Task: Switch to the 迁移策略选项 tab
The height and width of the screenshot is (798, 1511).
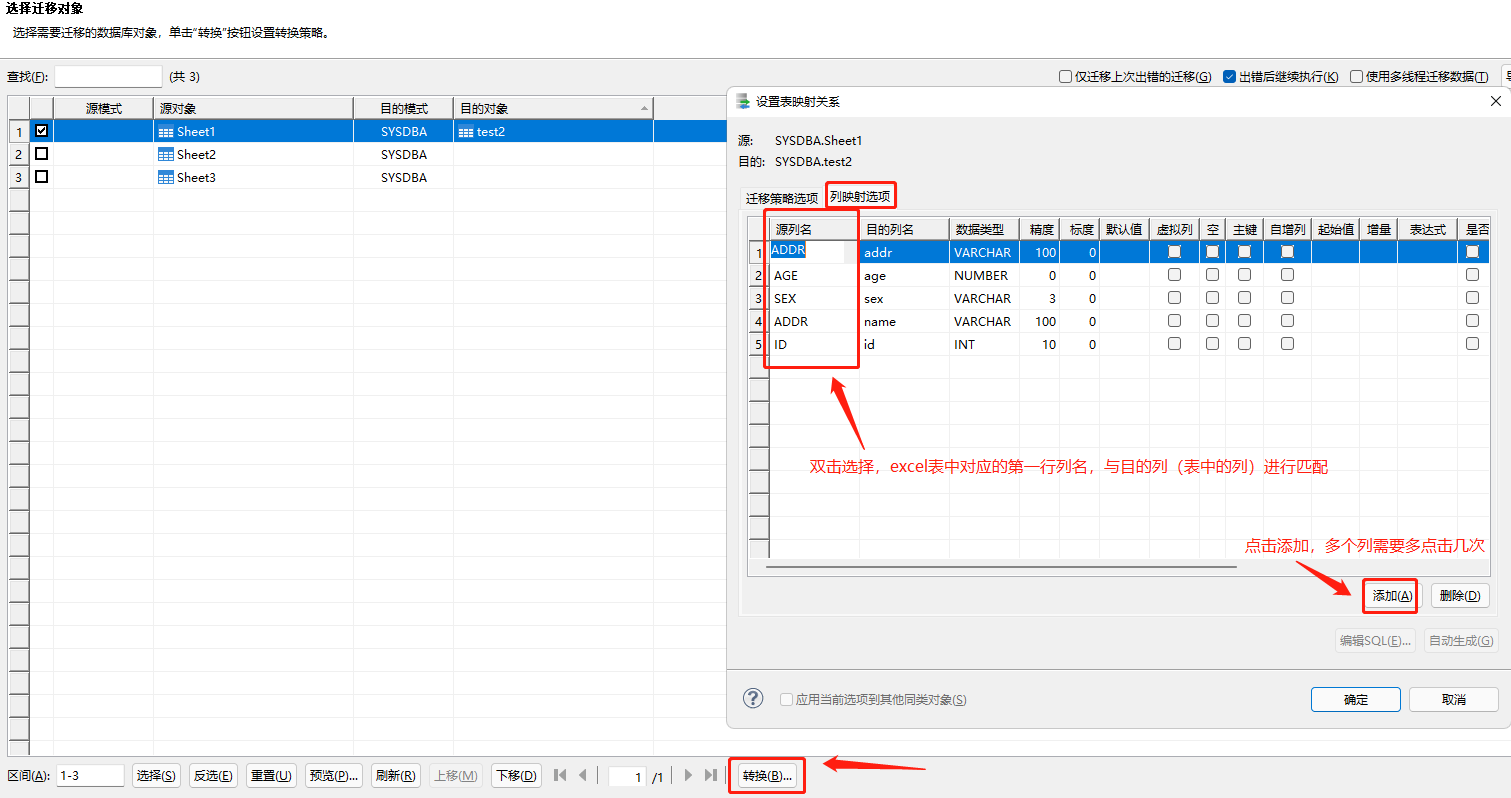Action: (x=782, y=198)
